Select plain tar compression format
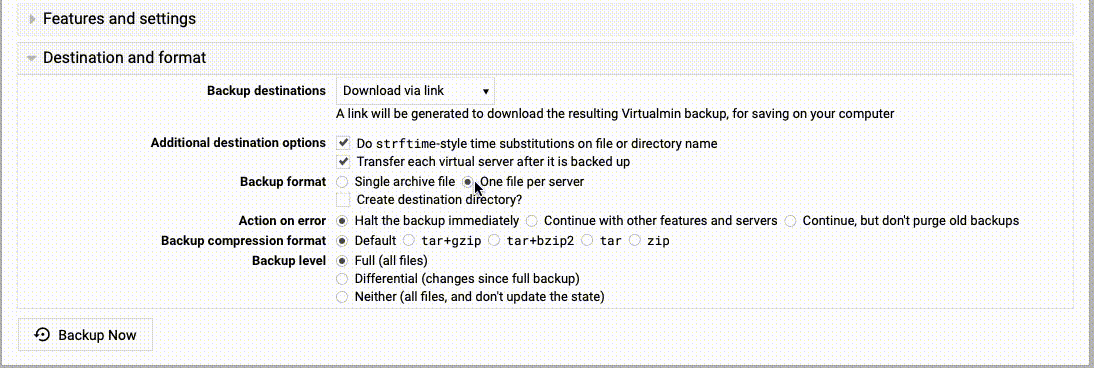The width and height of the screenshot is (1094, 368). tap(587, 241)
